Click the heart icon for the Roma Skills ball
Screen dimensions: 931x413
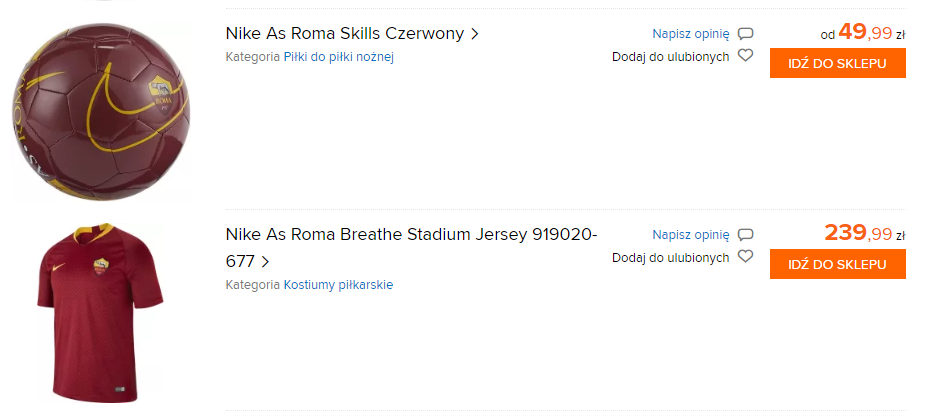click(x=745, y=56)
